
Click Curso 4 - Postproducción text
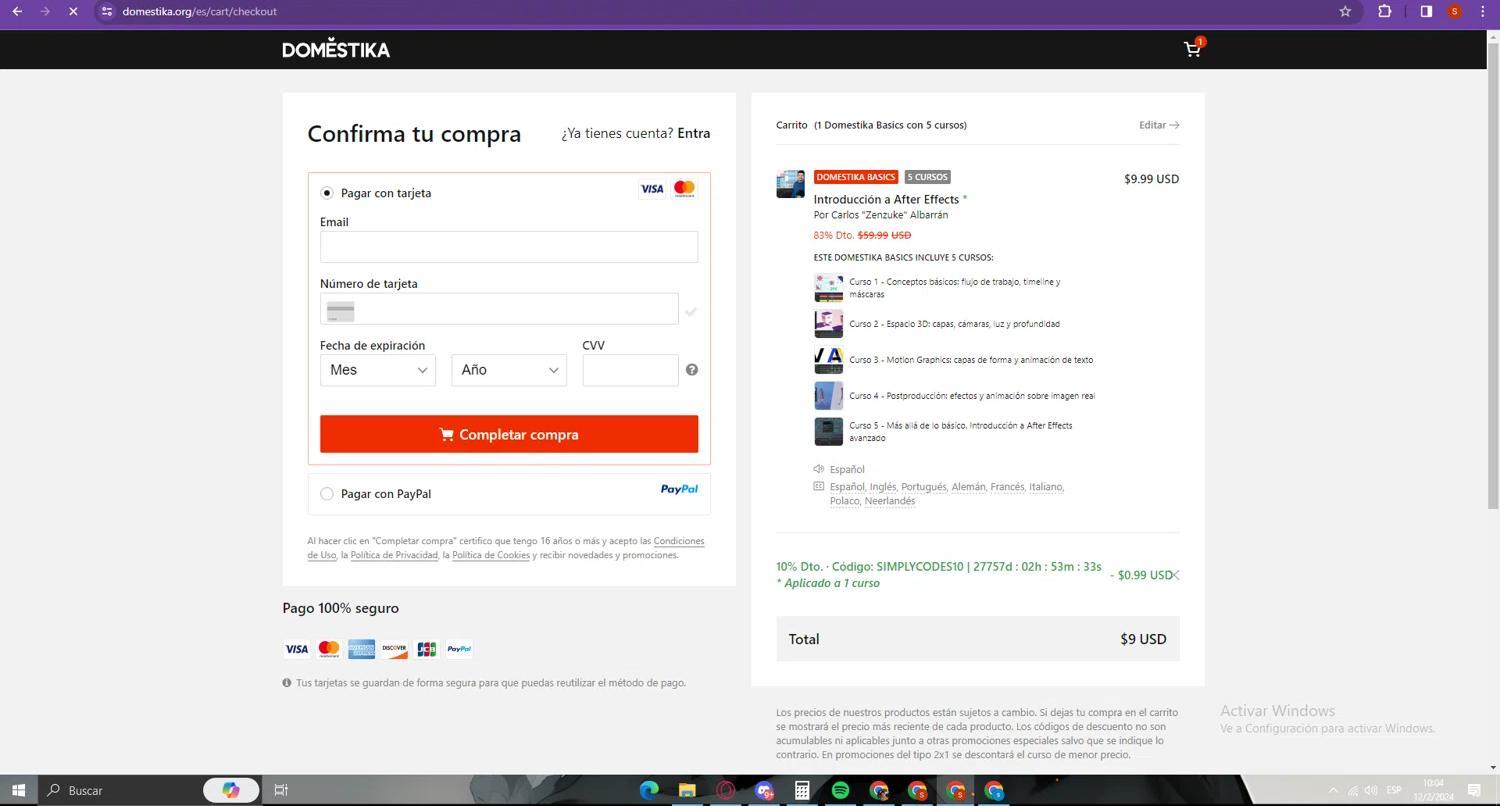pos(972,396)
